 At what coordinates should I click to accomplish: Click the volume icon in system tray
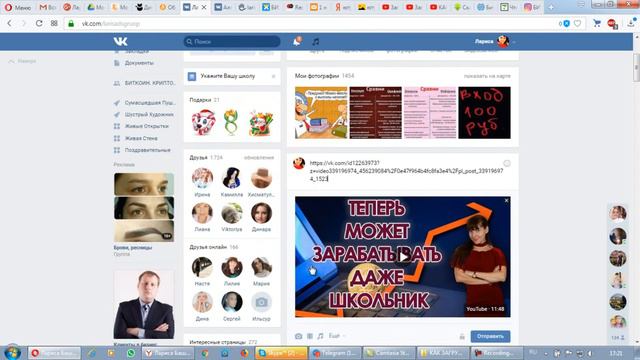click(589, 353)
